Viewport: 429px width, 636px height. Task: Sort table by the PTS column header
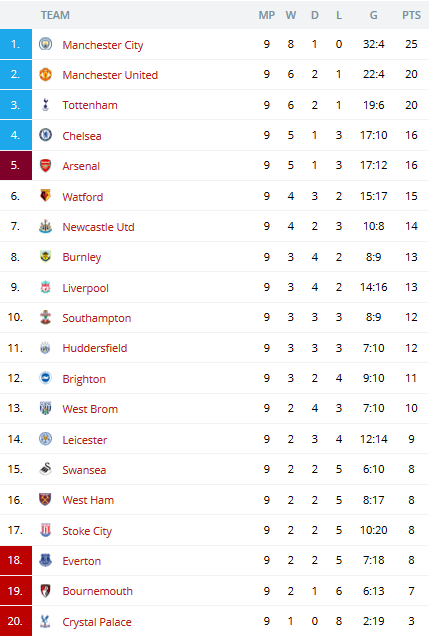click(x=411, y=15)
